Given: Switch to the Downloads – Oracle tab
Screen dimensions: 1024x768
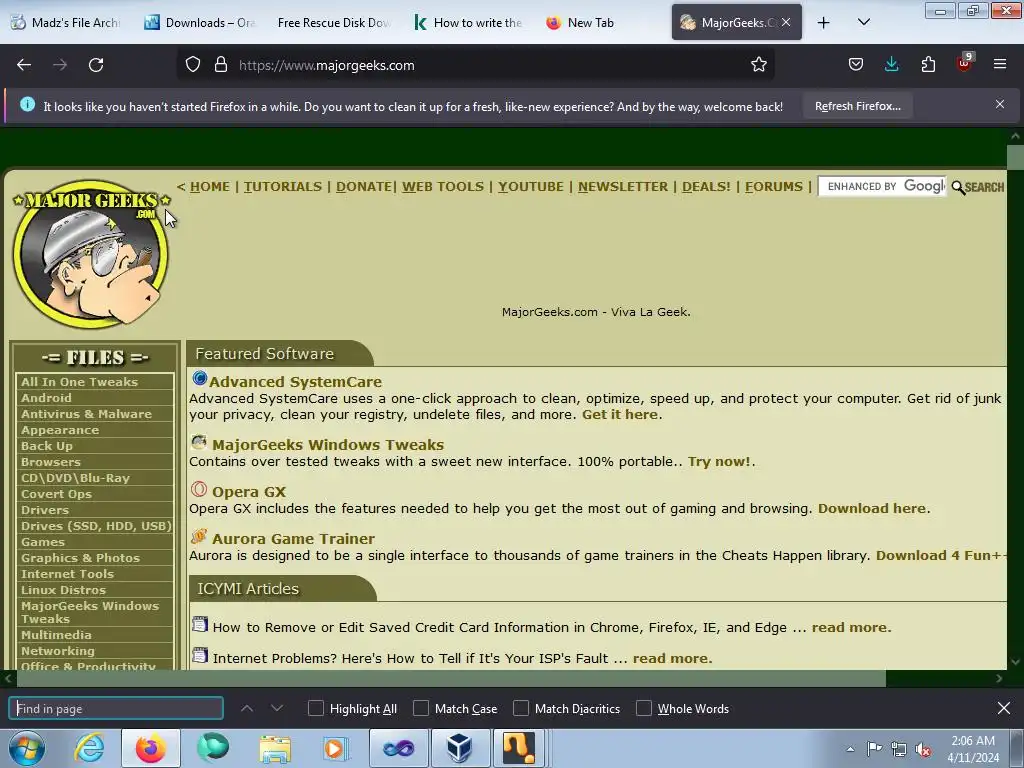Looking at the screenshot, I should 200,23.
